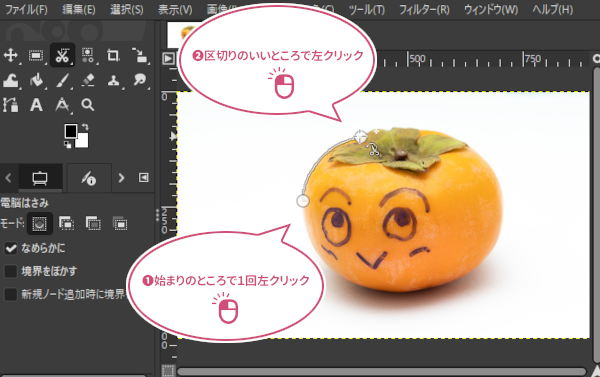The height and width of the screenshot is (377, 600).
Task: Open the 表示(V) menu
Action: [x=175, y=9]
